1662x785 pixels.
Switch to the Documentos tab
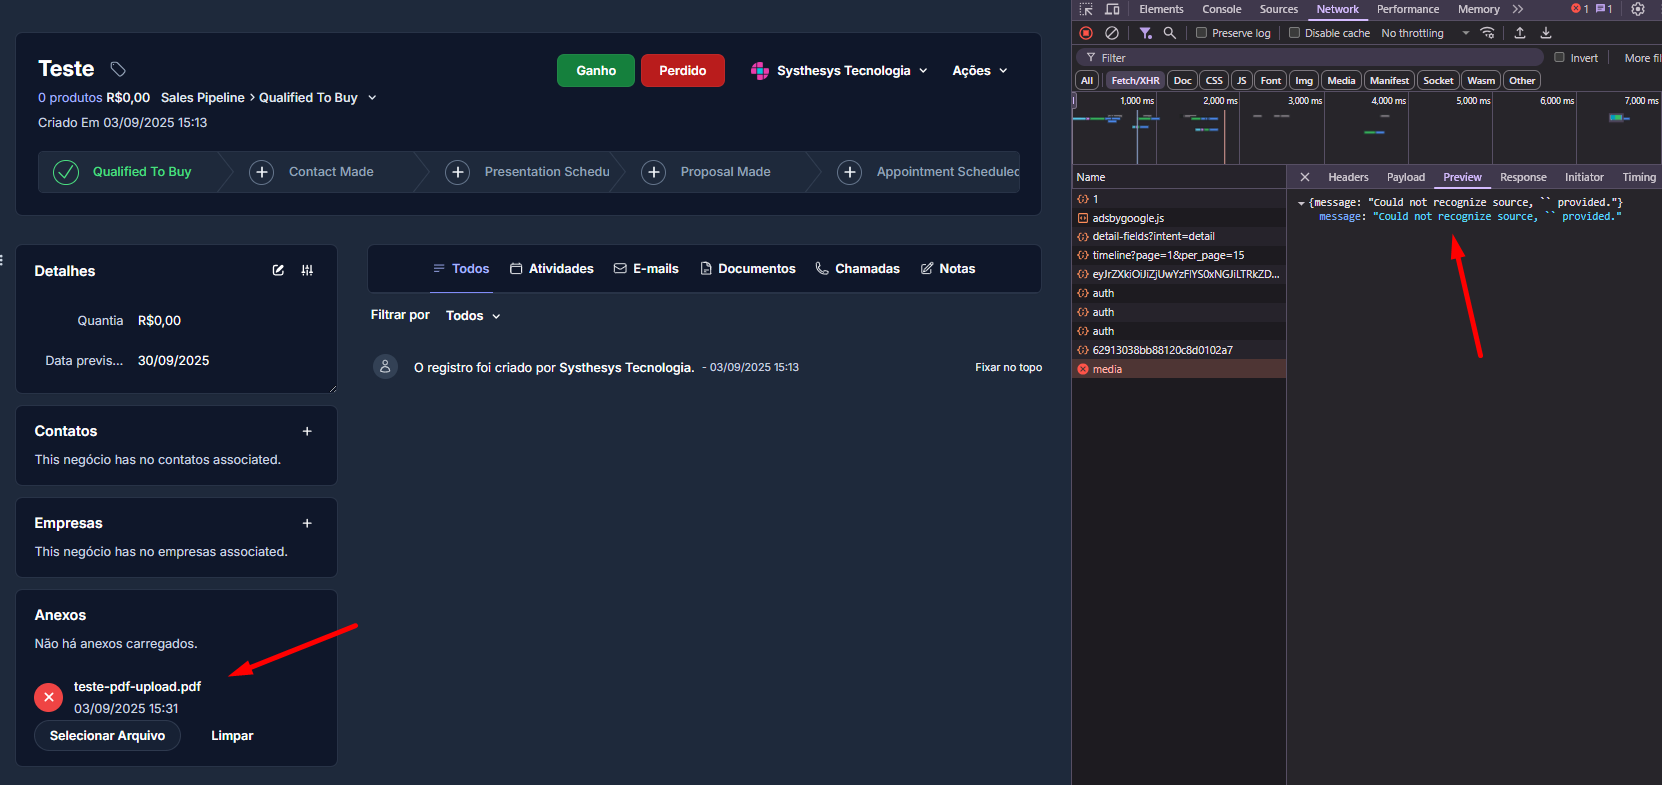tap(747, 268)
